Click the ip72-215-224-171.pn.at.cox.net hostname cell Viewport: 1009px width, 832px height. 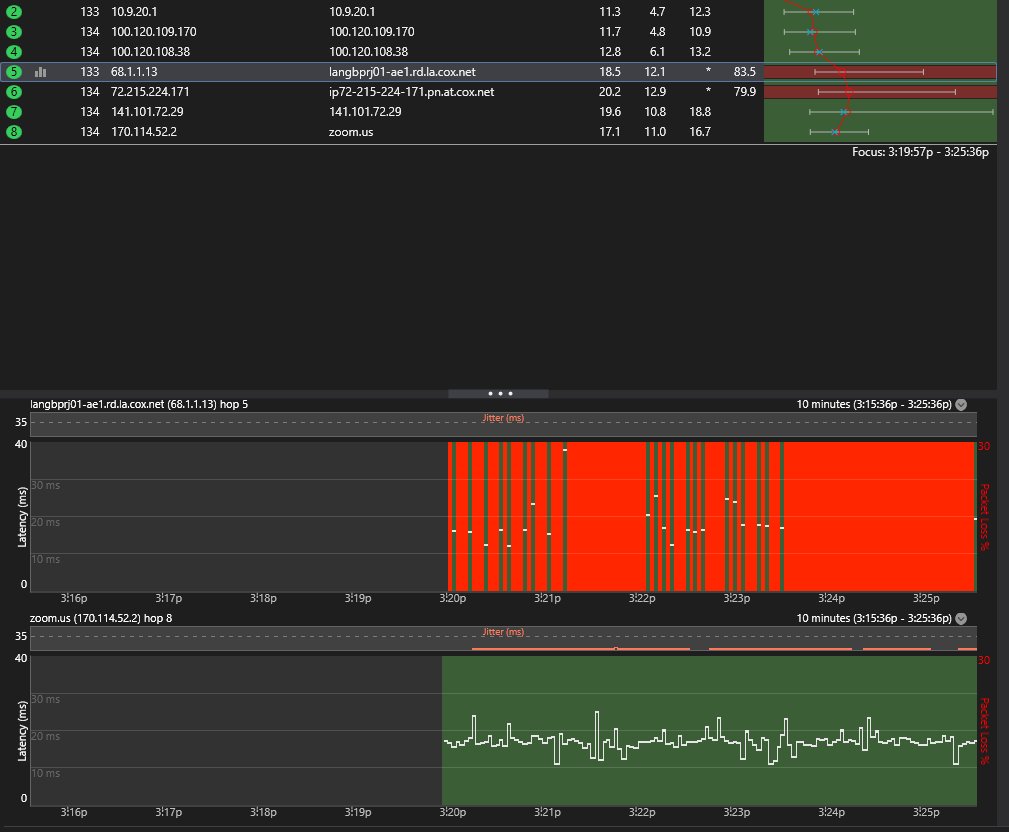tap(412, 91)
